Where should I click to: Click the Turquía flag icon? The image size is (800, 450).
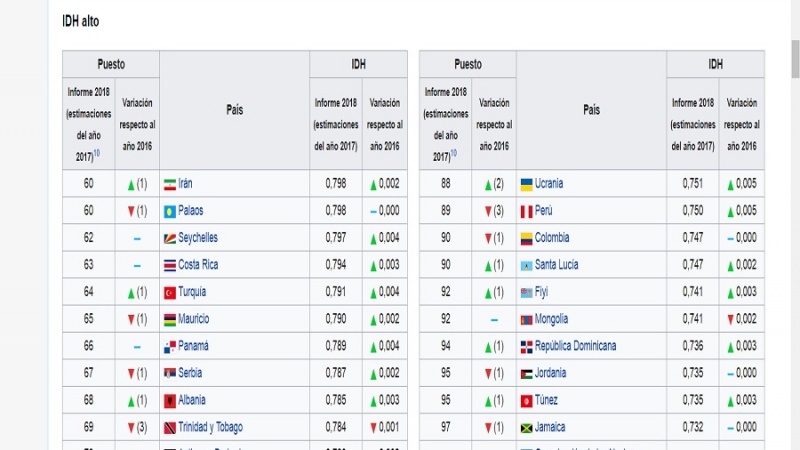(x=169, y=292)
